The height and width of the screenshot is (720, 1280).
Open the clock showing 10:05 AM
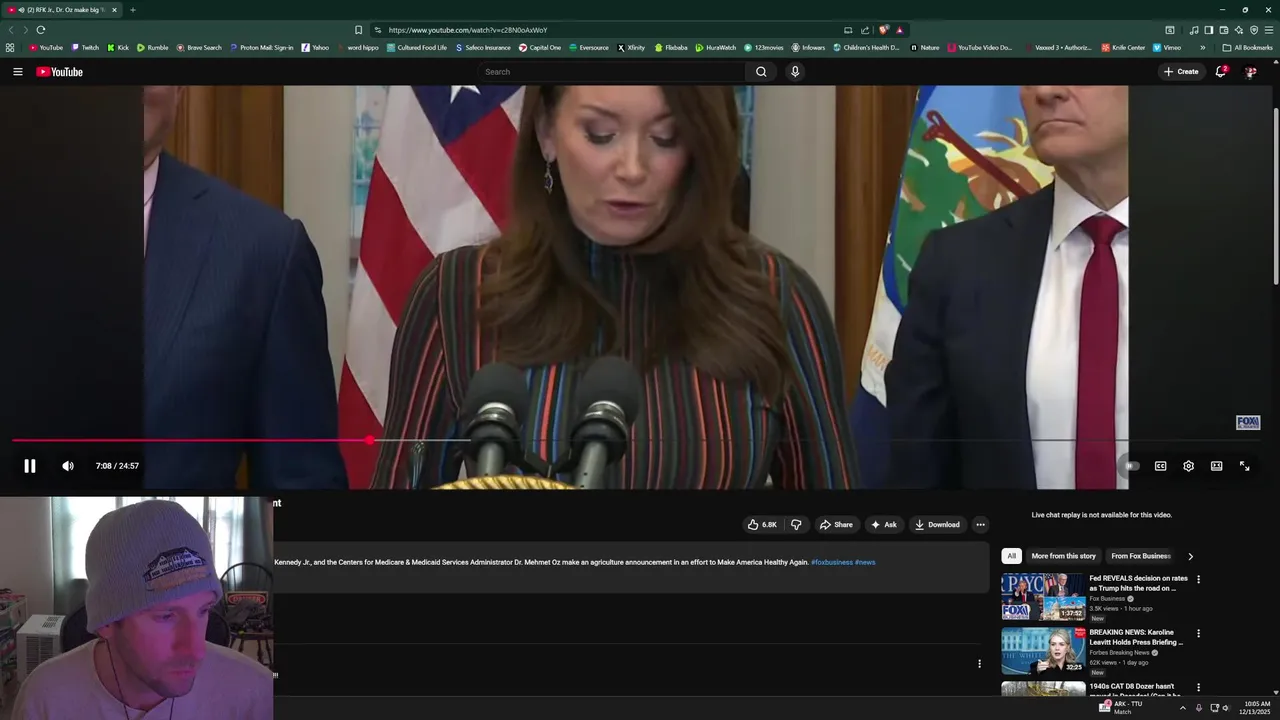(x=1255, y=707)
